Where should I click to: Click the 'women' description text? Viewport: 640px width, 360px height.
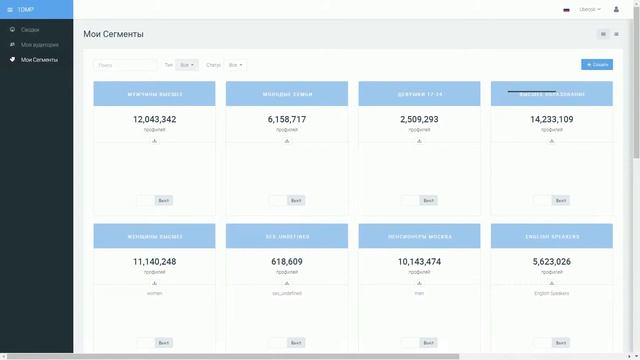click(x=154, y=293)
